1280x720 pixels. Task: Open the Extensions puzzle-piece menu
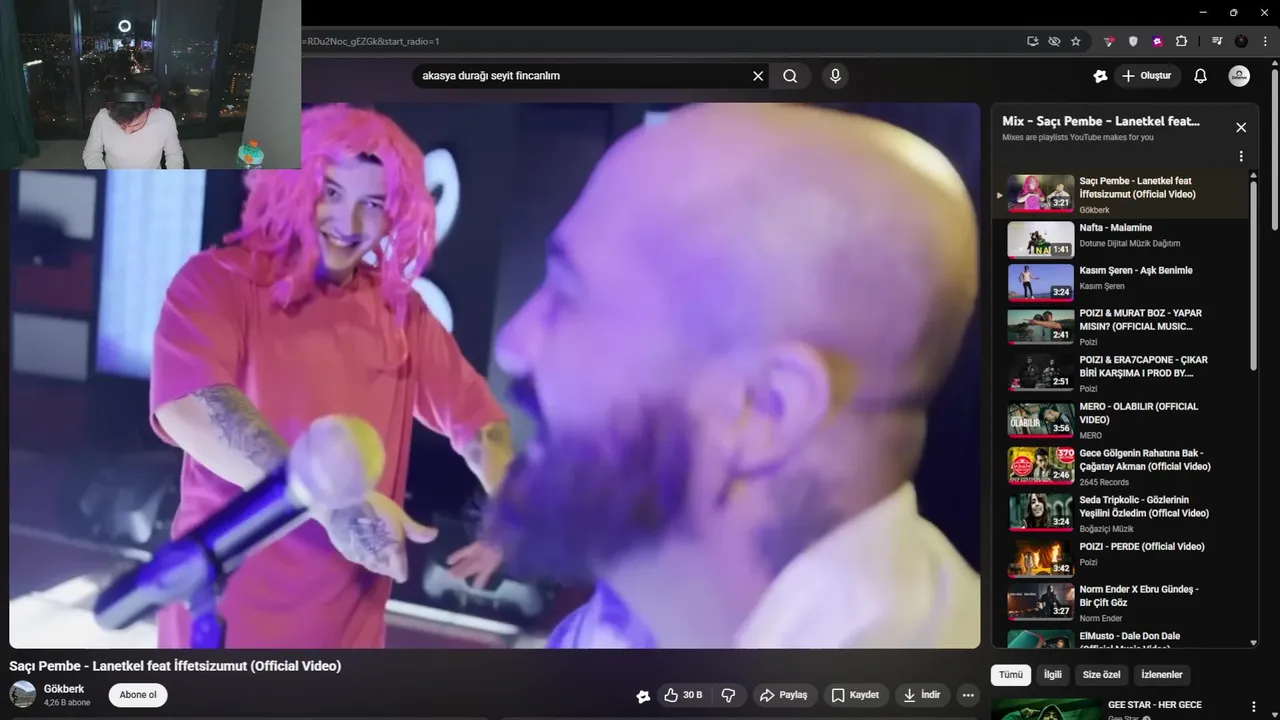pyautogui.click(x=1181, y=41)
